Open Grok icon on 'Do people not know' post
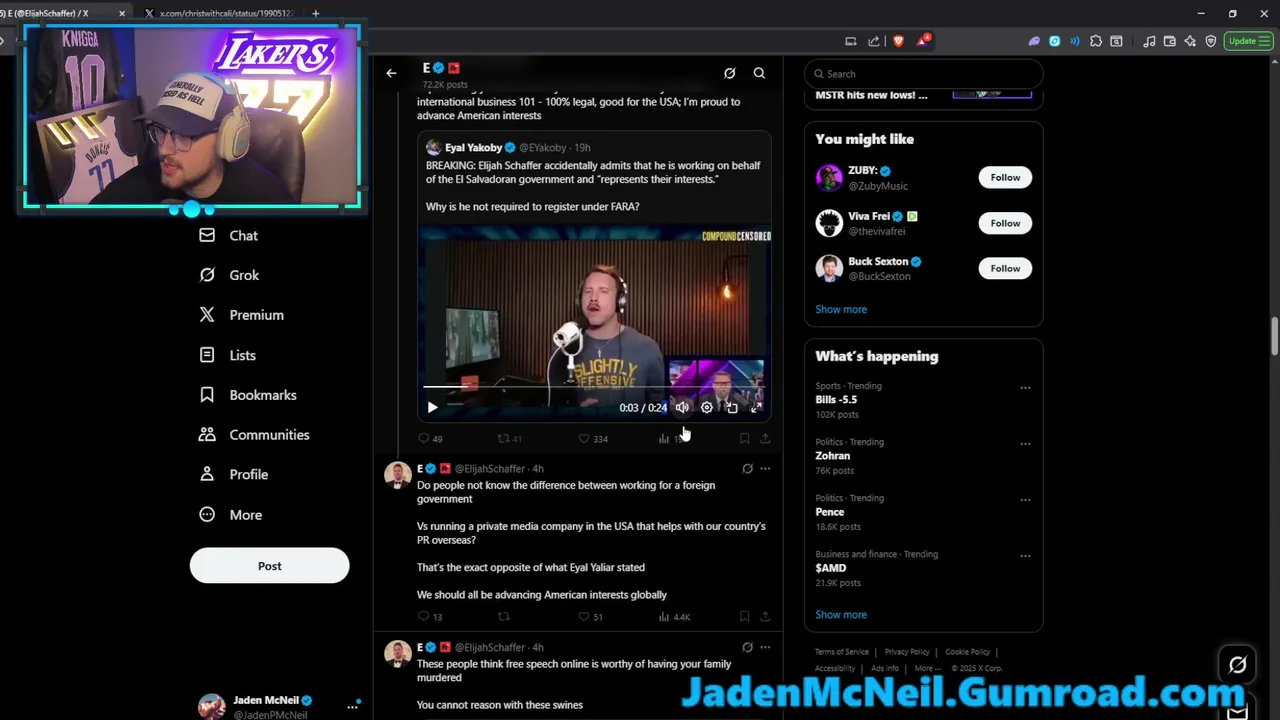Image resolution: width=1280 pixels, height=720 pixels. [747, 468]
